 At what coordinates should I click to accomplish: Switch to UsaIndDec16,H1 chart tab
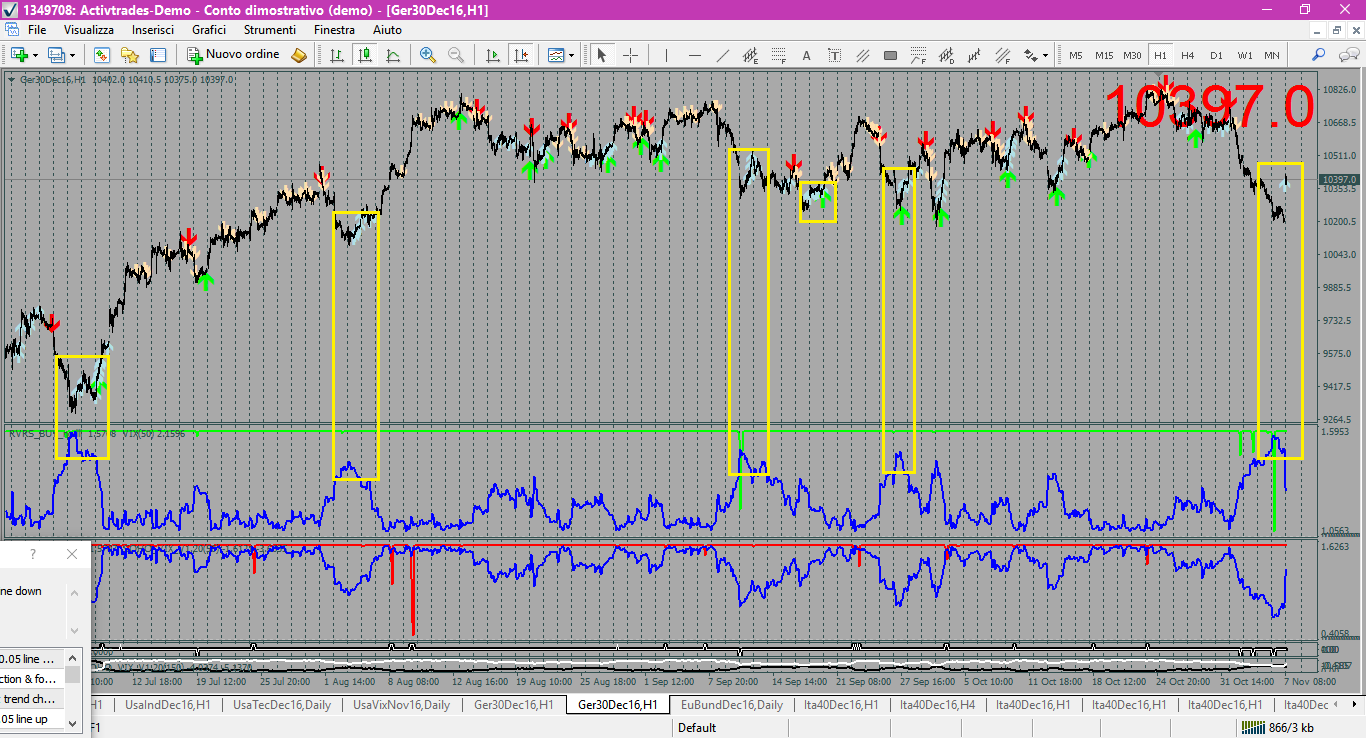[x=167, y=705]
